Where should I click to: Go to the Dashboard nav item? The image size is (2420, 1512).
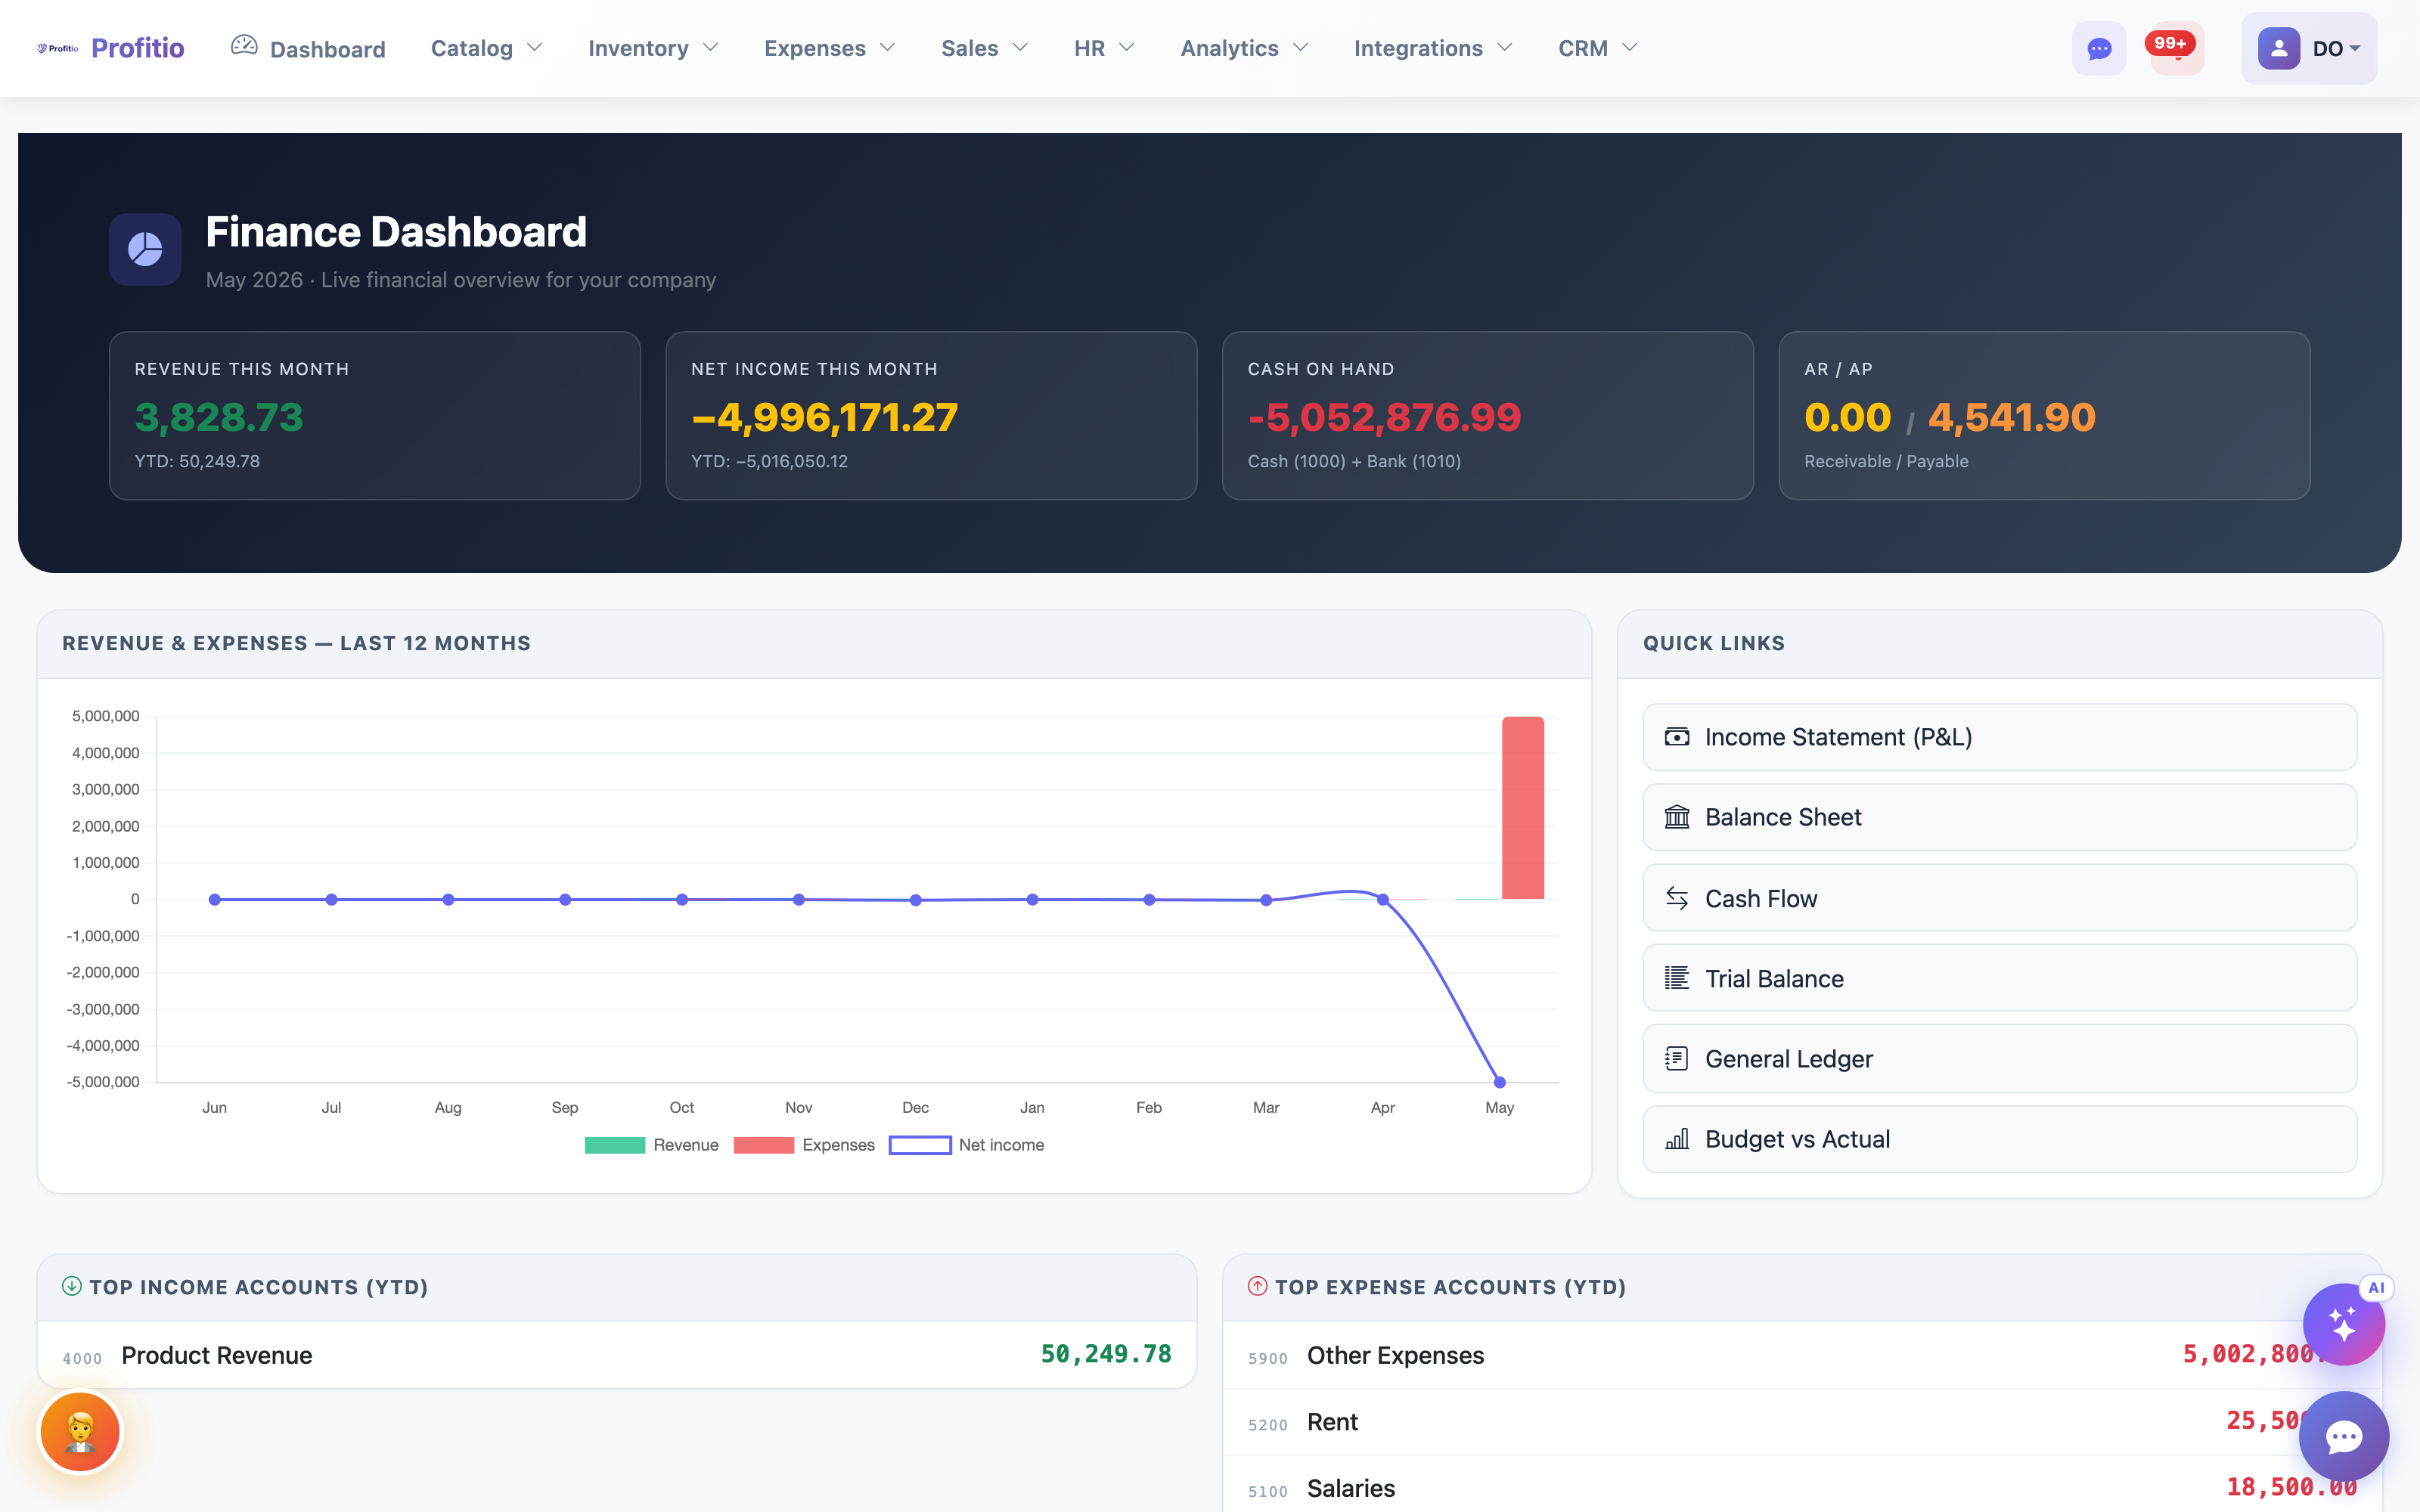[x=308, y=48]
